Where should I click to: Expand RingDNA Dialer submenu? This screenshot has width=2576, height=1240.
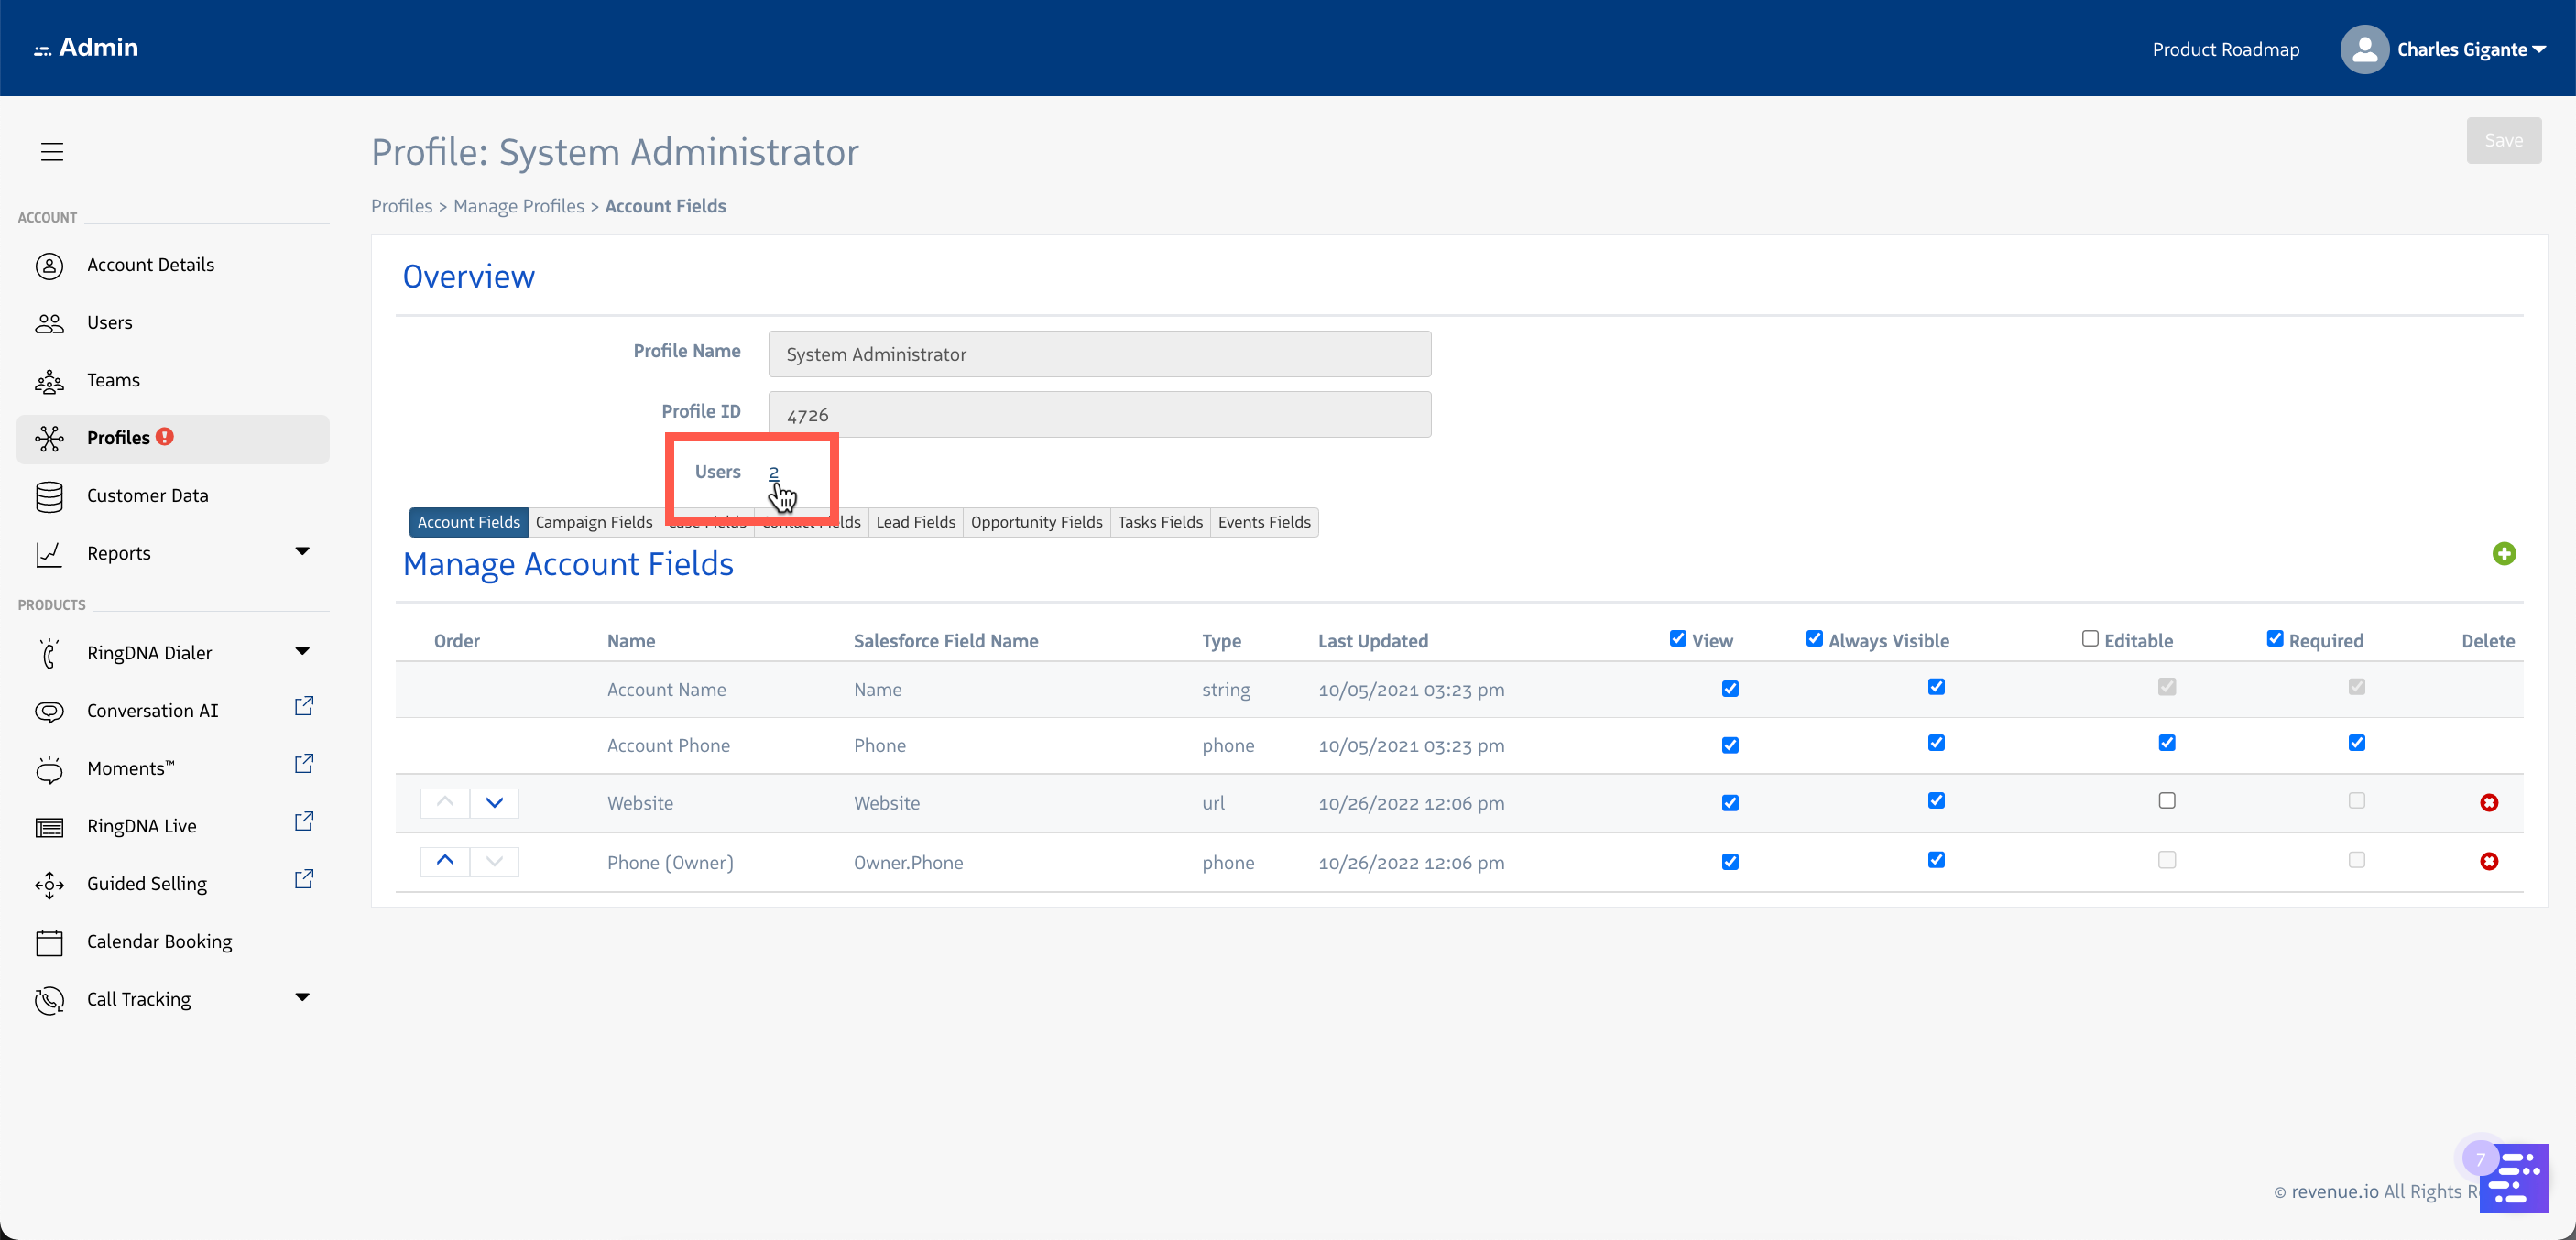point(302,652)
